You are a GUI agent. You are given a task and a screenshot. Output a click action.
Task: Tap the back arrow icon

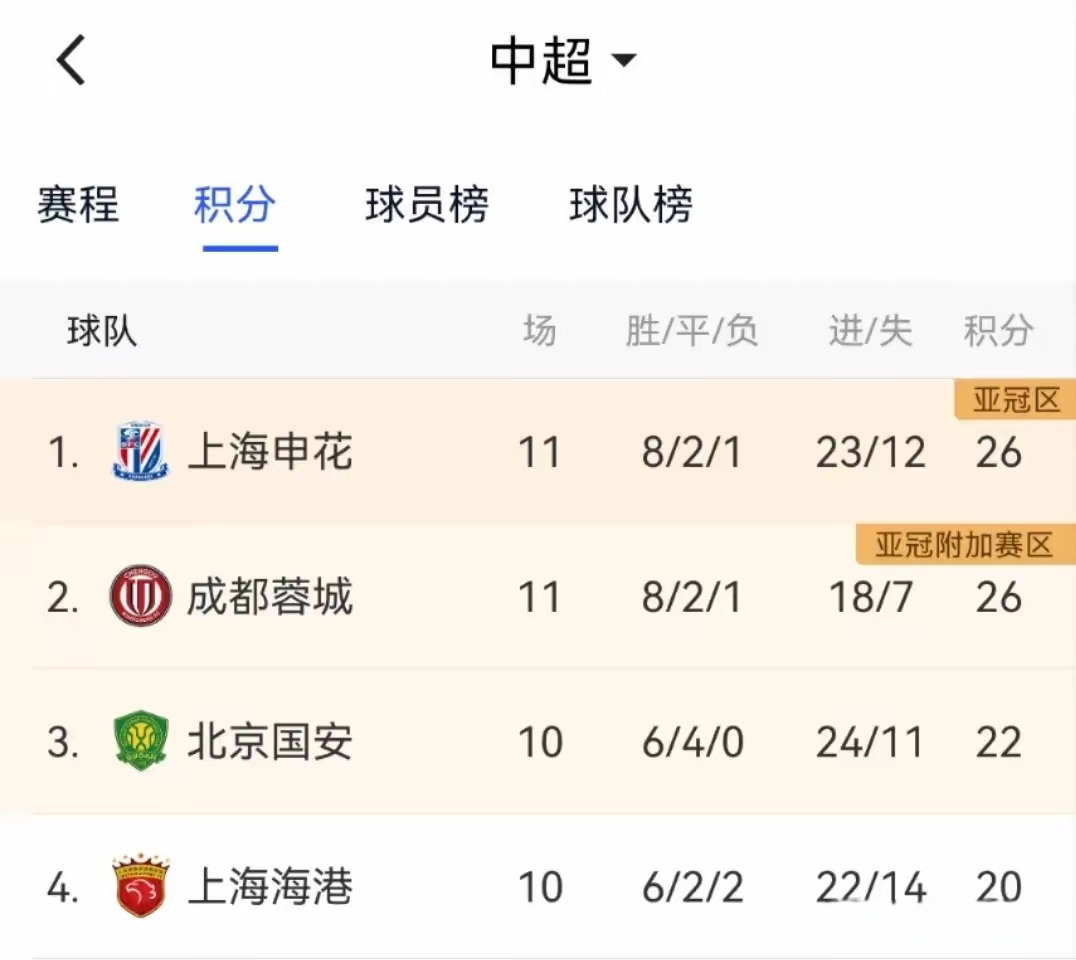click(x=70, y=60)
